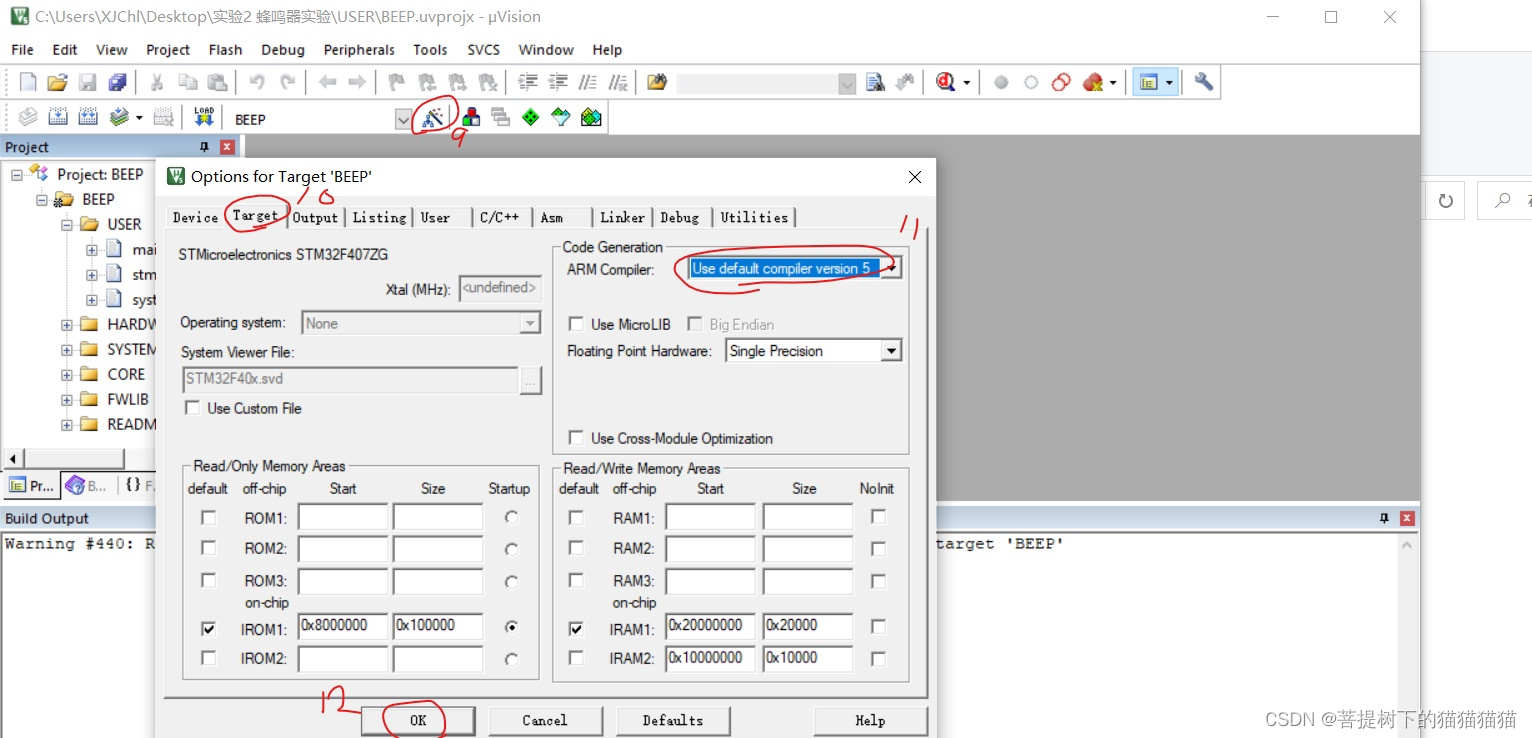Click the Defaults button
Viewport: 1532px width, 738px height.
673,720
